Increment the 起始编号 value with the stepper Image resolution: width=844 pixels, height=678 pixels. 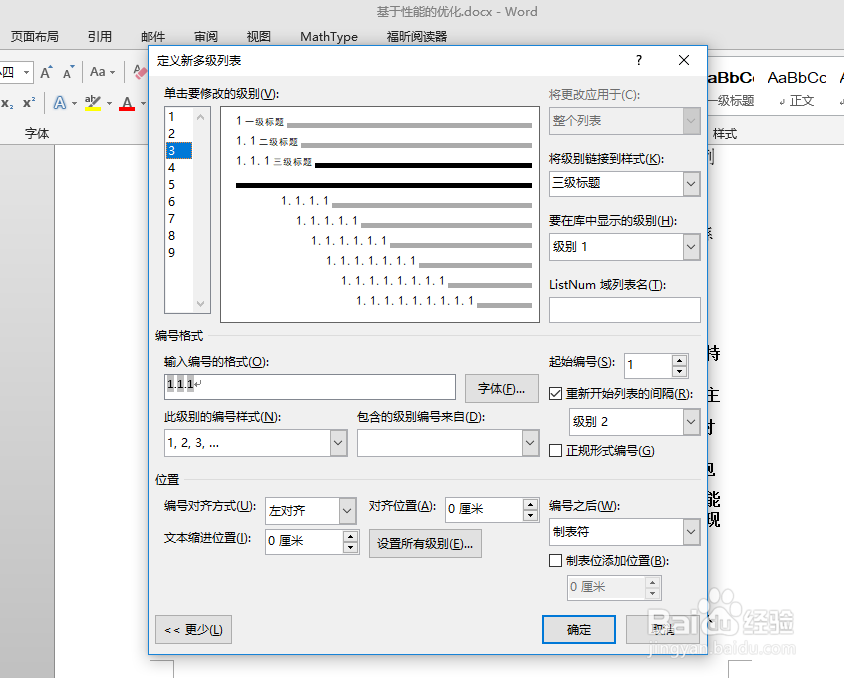(679, 360)
